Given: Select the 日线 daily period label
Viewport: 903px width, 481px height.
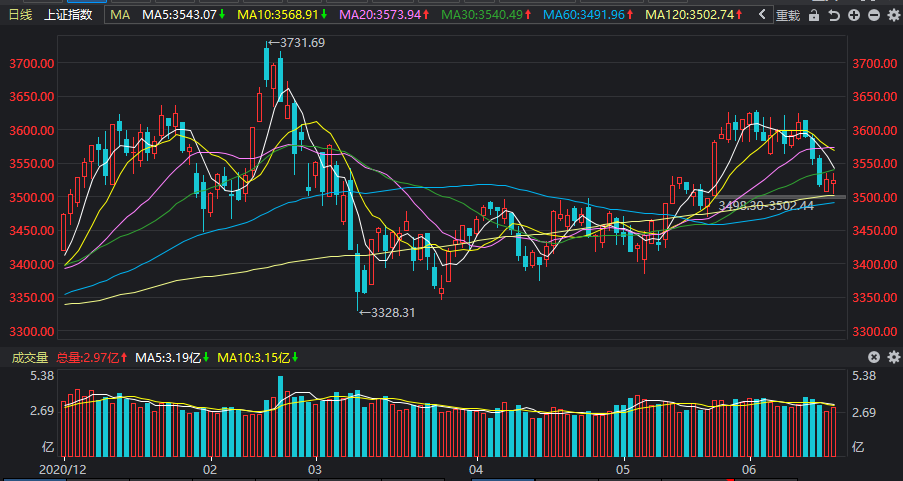Looking at the screenshot, I should click(21, 15).
